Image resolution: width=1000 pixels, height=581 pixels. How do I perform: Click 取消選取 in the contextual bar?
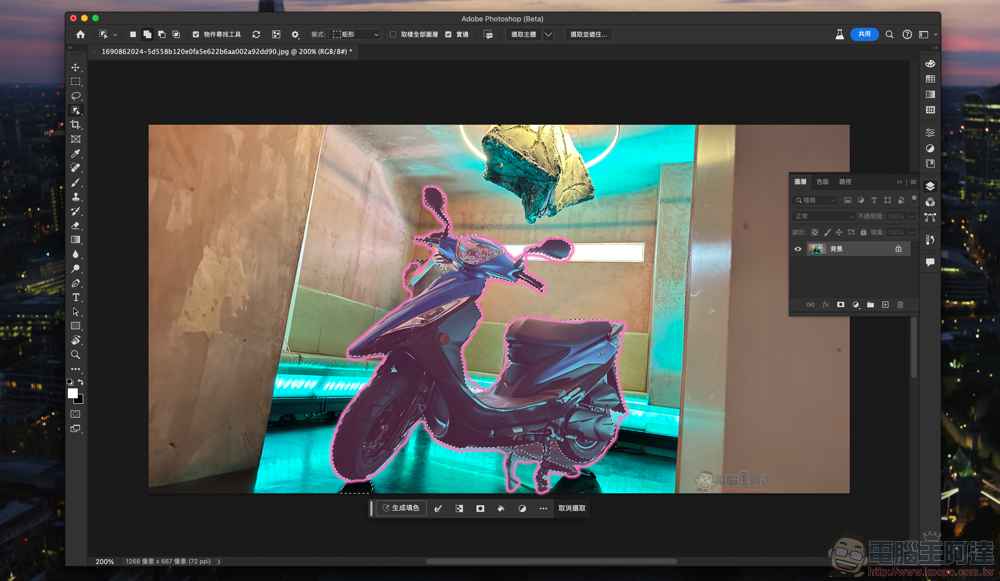(572, 508)
